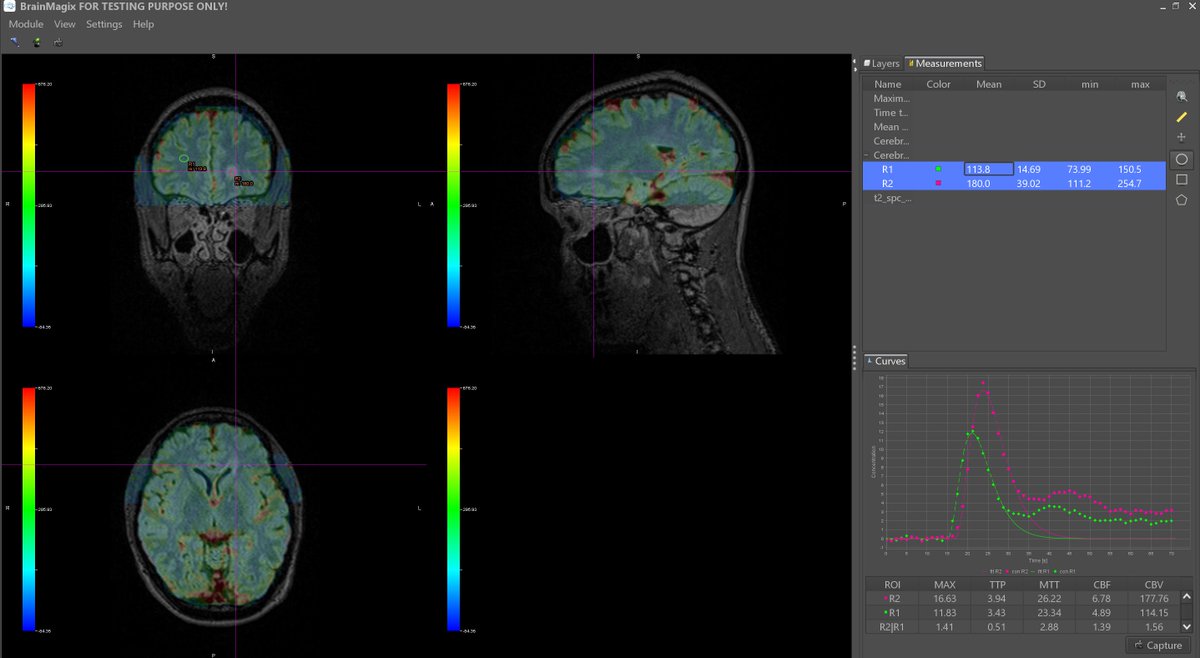Image resolution: width=1200 pixels, height=658 pixels.
Task: Click the third toolbar icon below the Settings menu
Action: pos(59,42)
